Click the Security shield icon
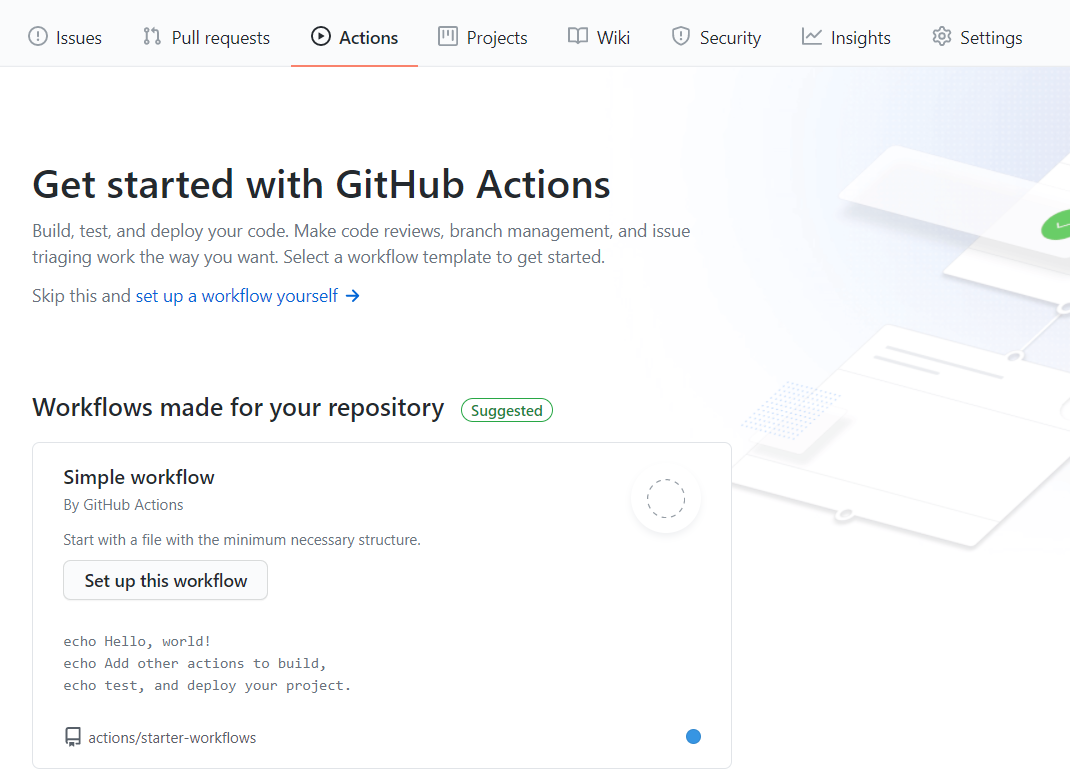Image resolution: width=1070 pixels, height=778 pixels. point(681,36)
